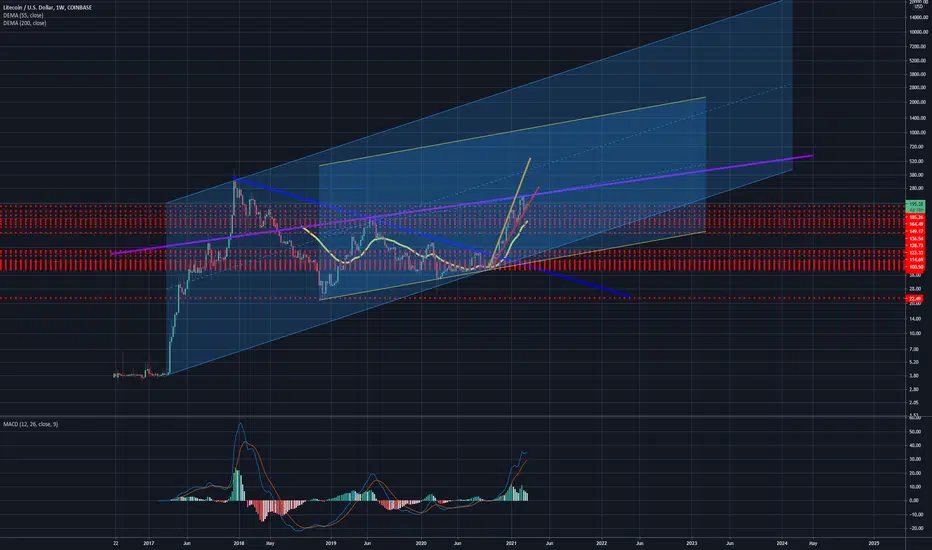The image size is (932, 550).
Task: Select the DEMA (55, close) indicator legend
Action: 23,15
